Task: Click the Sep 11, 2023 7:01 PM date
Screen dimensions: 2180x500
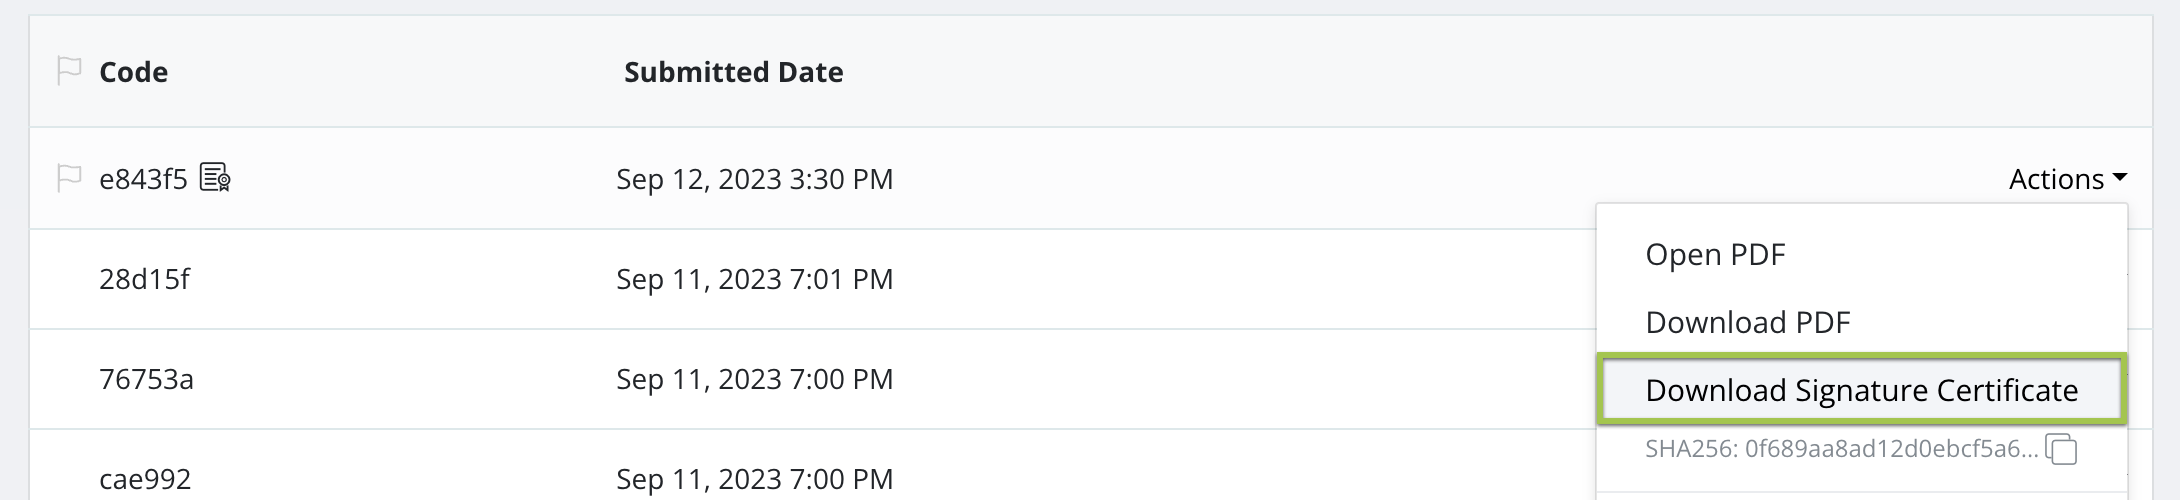Action: click(754, 279)
